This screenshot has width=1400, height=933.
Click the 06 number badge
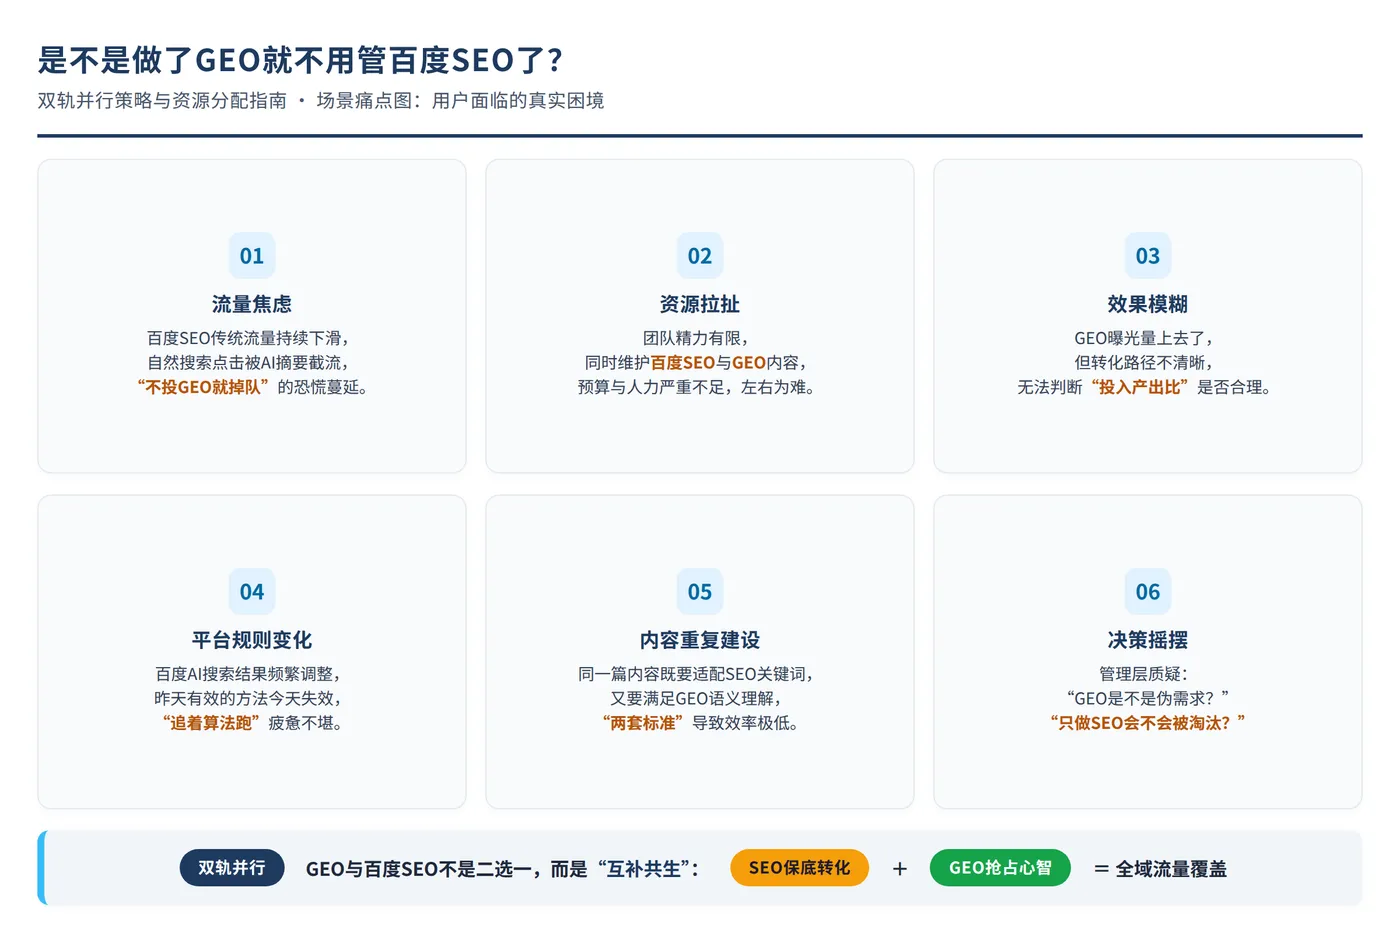[x=1148, y=592]
